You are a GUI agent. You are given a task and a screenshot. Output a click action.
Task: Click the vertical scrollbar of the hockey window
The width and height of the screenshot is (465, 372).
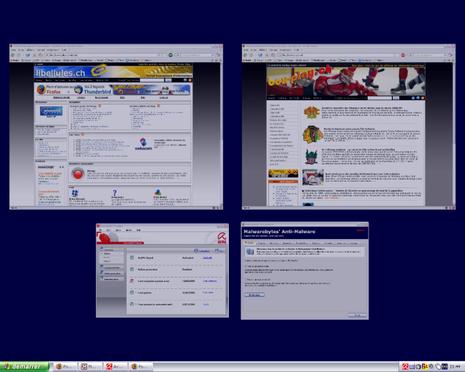tap(453, 133)
